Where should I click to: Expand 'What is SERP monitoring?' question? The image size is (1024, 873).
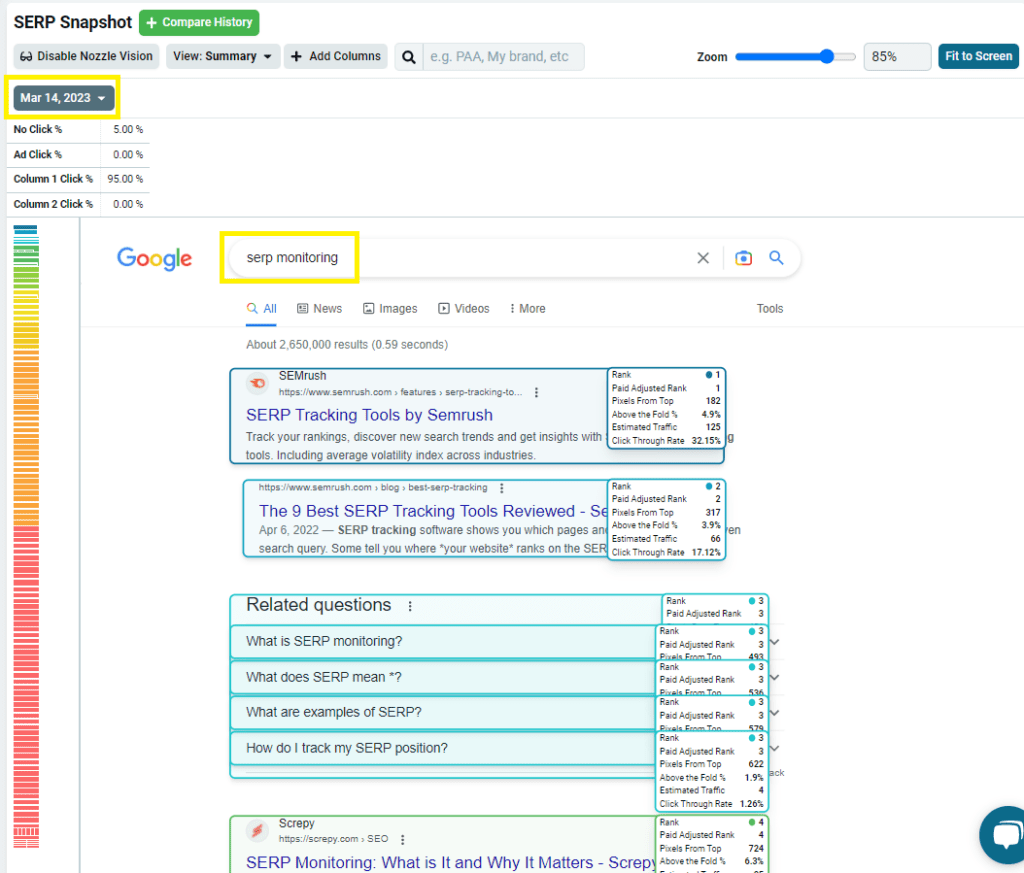coord(775,642)
